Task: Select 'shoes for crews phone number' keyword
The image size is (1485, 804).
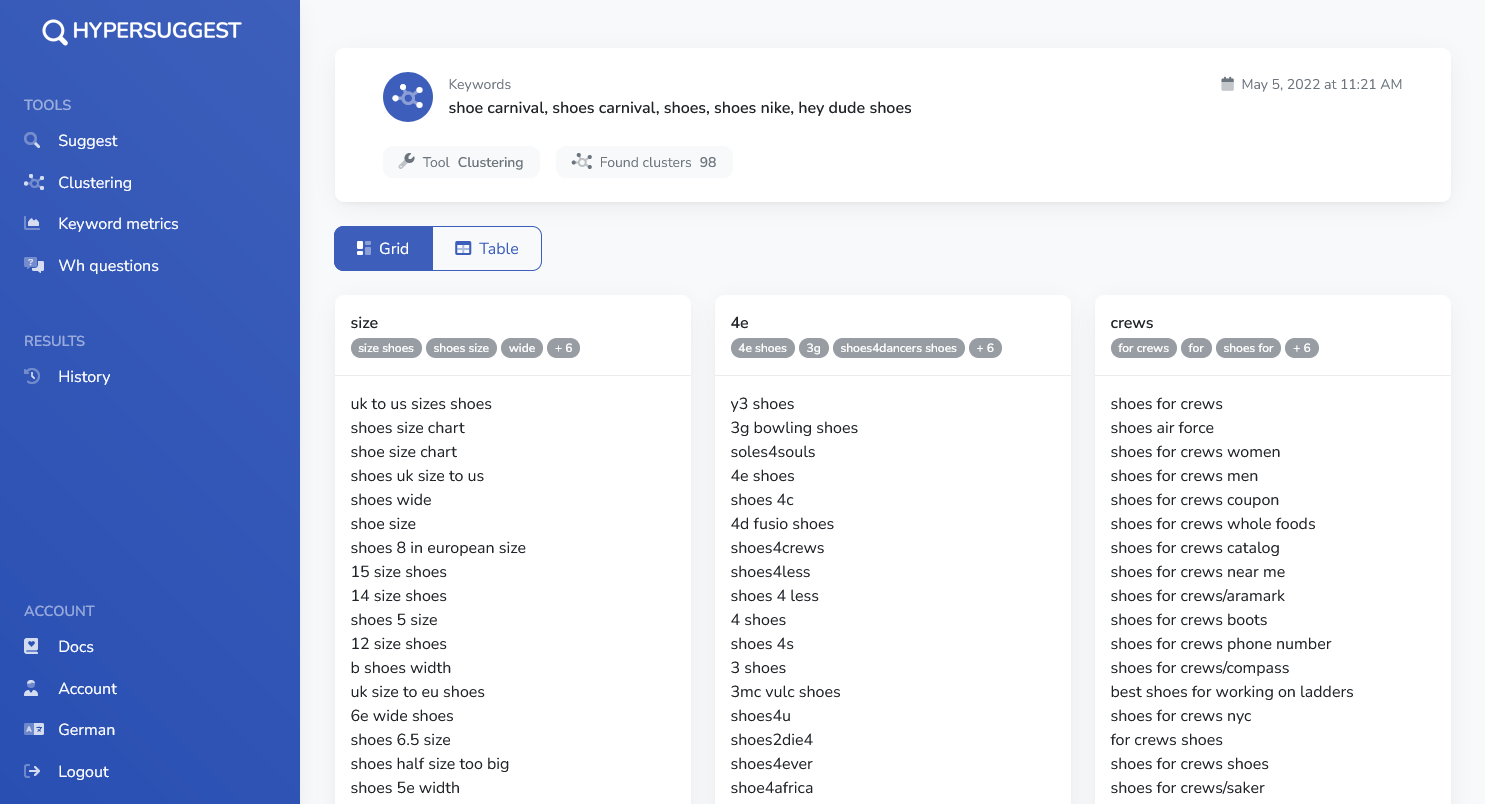Action: pos(1221,644)
